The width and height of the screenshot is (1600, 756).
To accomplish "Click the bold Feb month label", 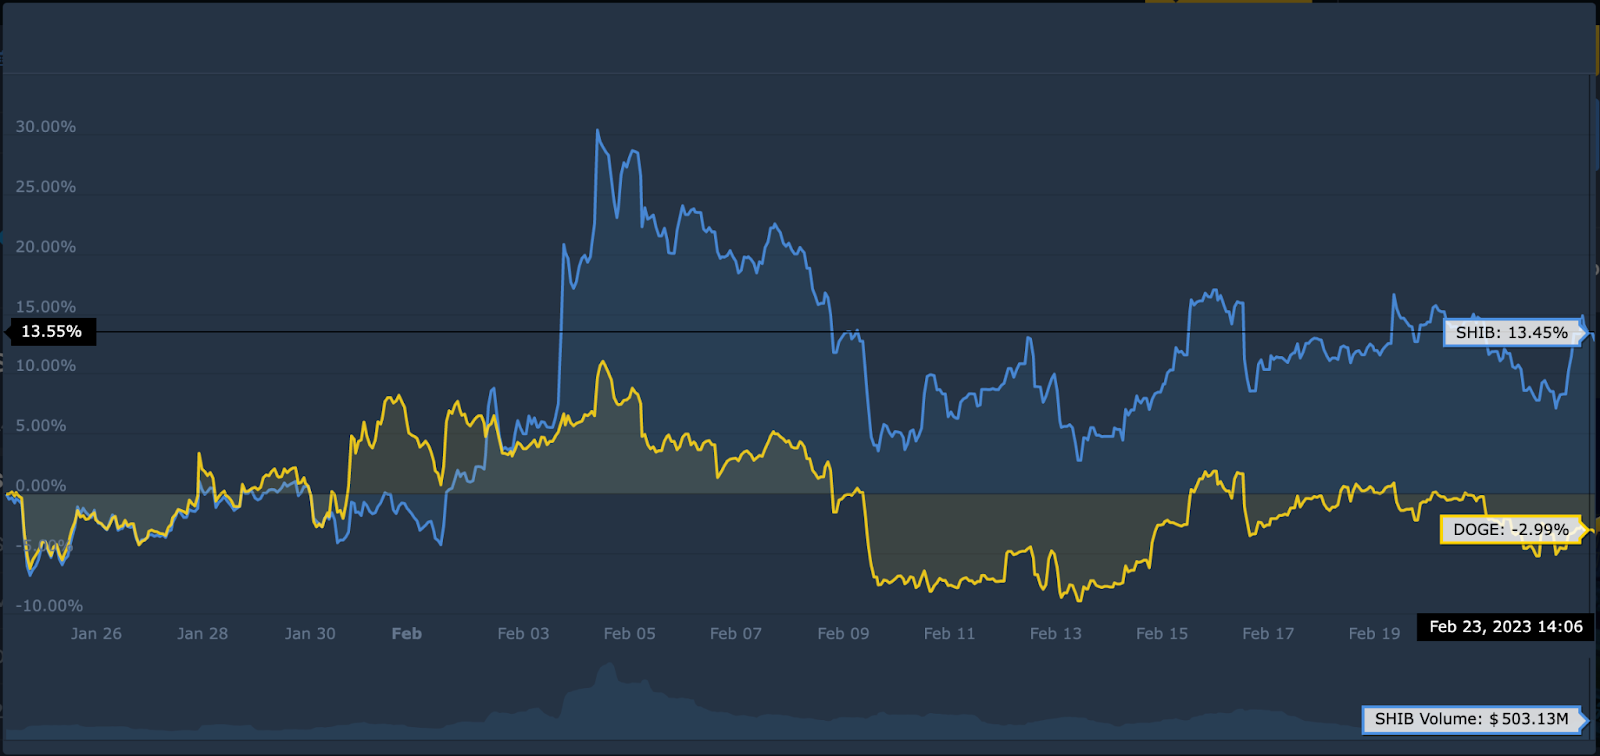I will click(406, 634).
